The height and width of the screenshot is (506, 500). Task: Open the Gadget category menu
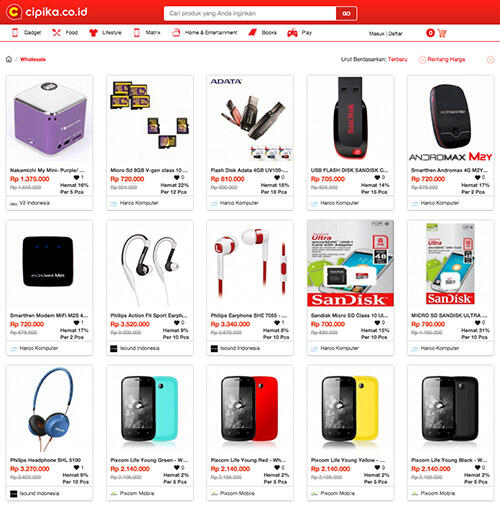(x=27, y=33)
